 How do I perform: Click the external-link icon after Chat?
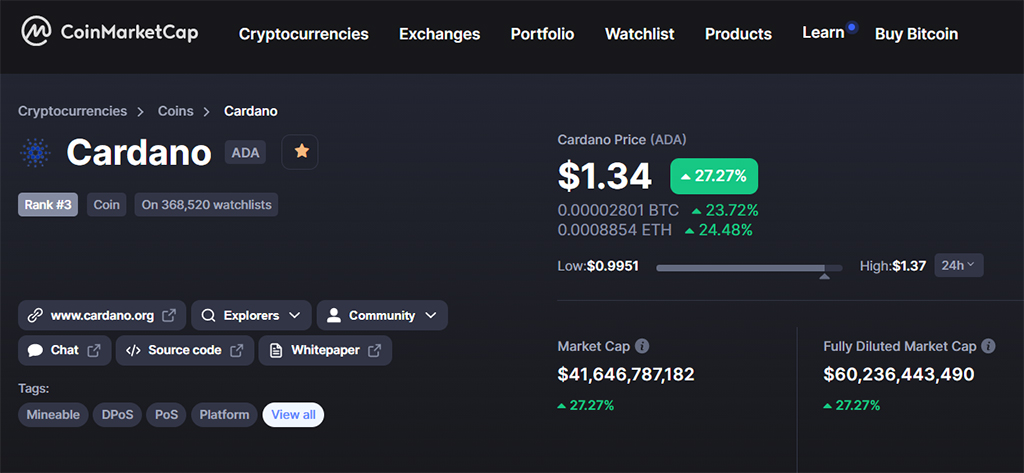[94, 350]
